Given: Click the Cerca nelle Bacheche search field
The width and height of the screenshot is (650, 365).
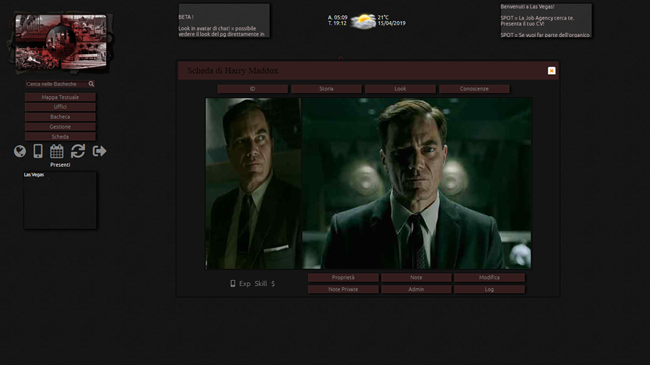Looking at the screenshot, I should click(57, 84).
